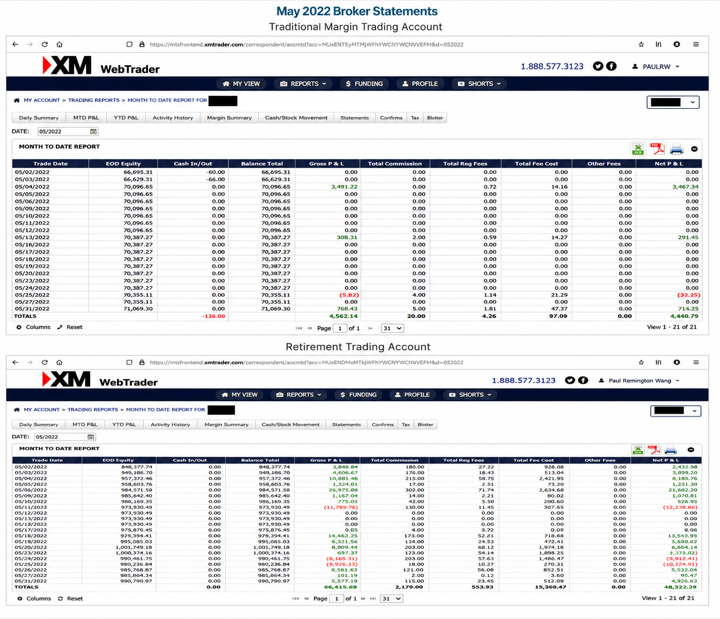Viewport: 720px width, 619px height.
Task: Open Facebook icon in top header
Action: click(x=611, y=66)
